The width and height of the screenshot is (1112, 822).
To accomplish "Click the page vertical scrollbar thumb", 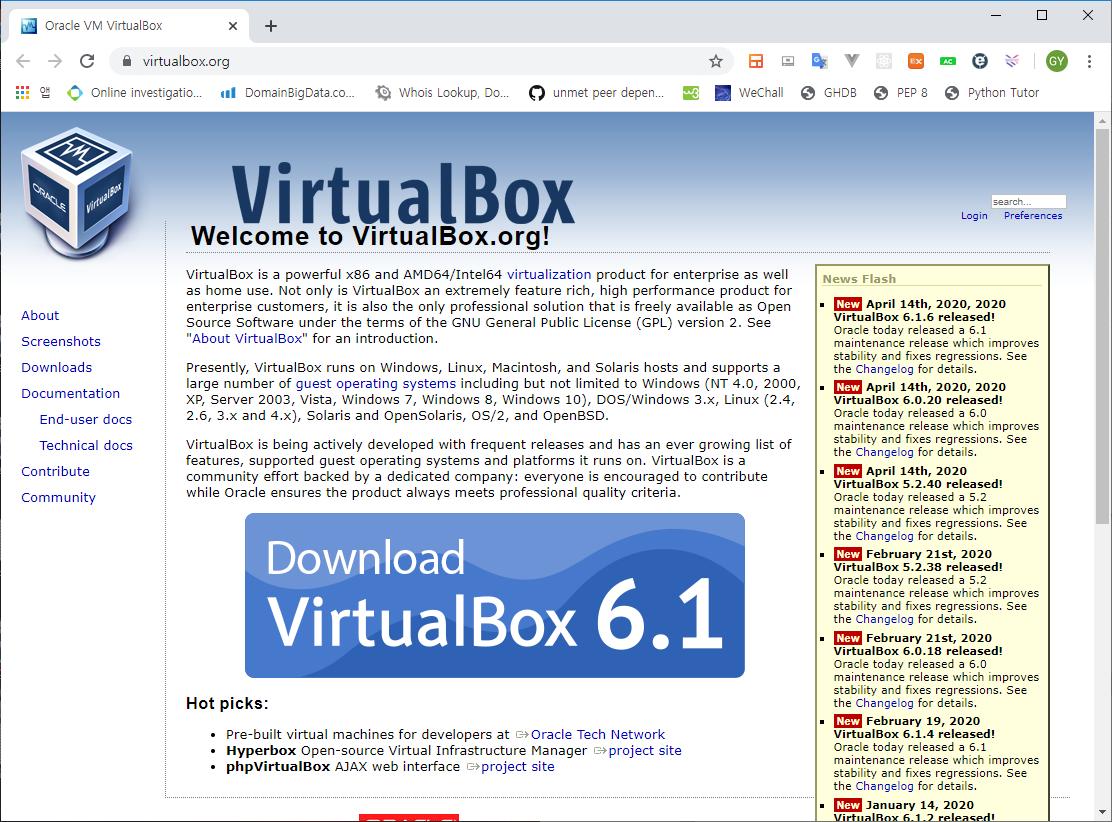I will 1102,326.
